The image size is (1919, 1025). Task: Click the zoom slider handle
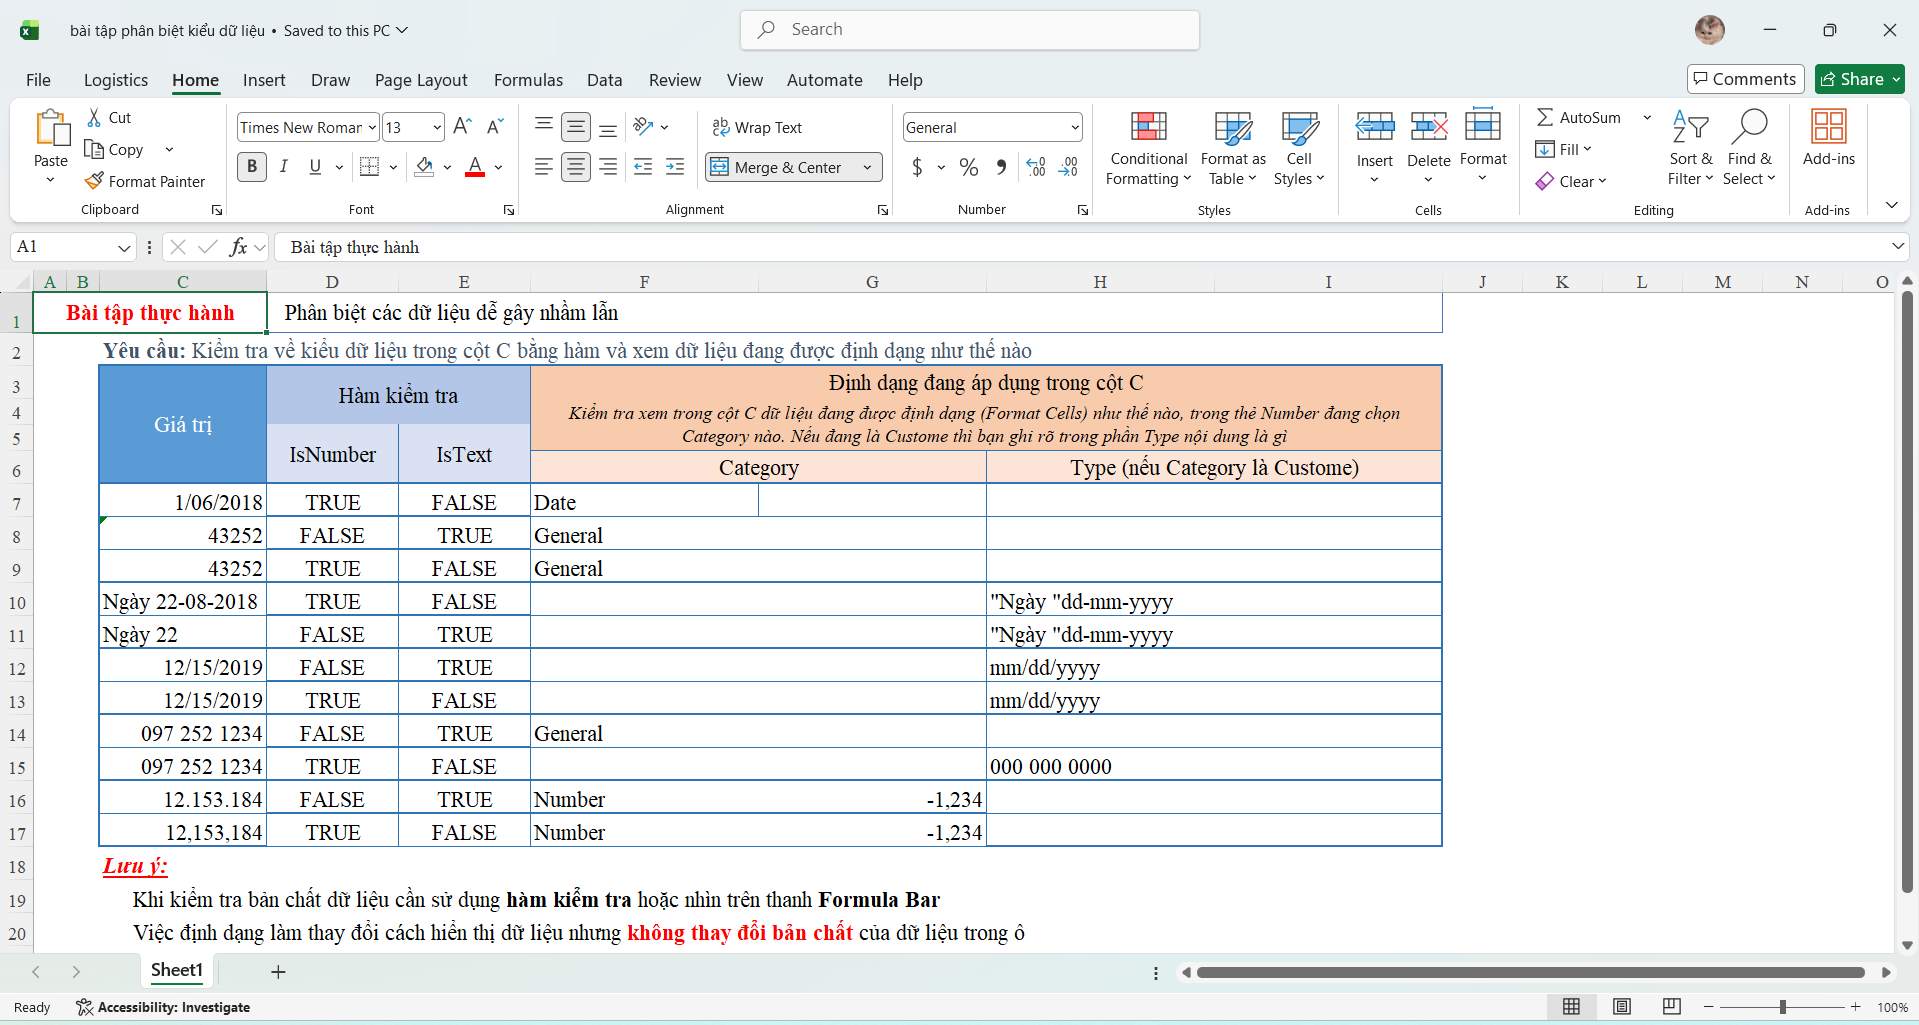pyautogui.click(x=1783, y=1007)
